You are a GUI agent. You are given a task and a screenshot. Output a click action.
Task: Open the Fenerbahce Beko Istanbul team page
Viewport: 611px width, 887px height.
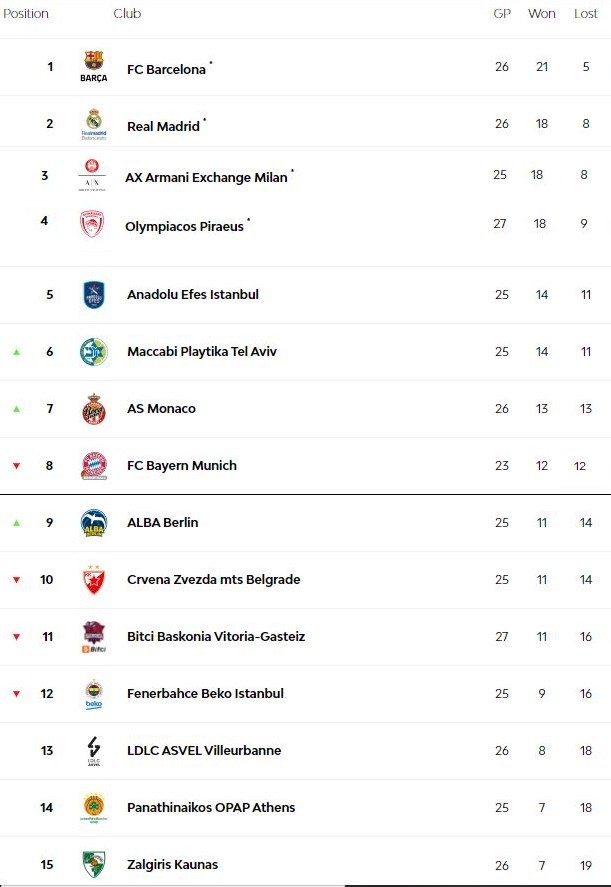[205, 694]
